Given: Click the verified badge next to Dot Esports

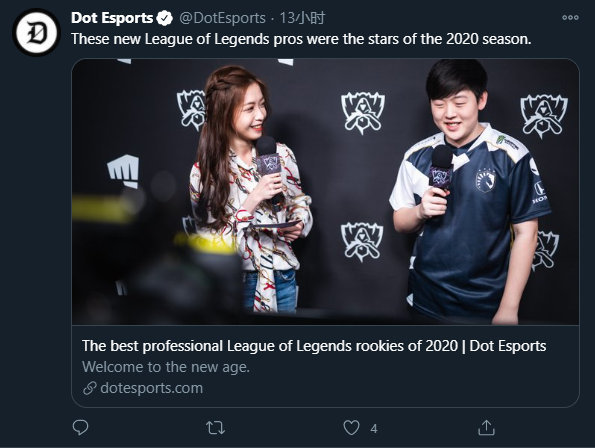Looking at the screenshot, I should click(164, 18).
